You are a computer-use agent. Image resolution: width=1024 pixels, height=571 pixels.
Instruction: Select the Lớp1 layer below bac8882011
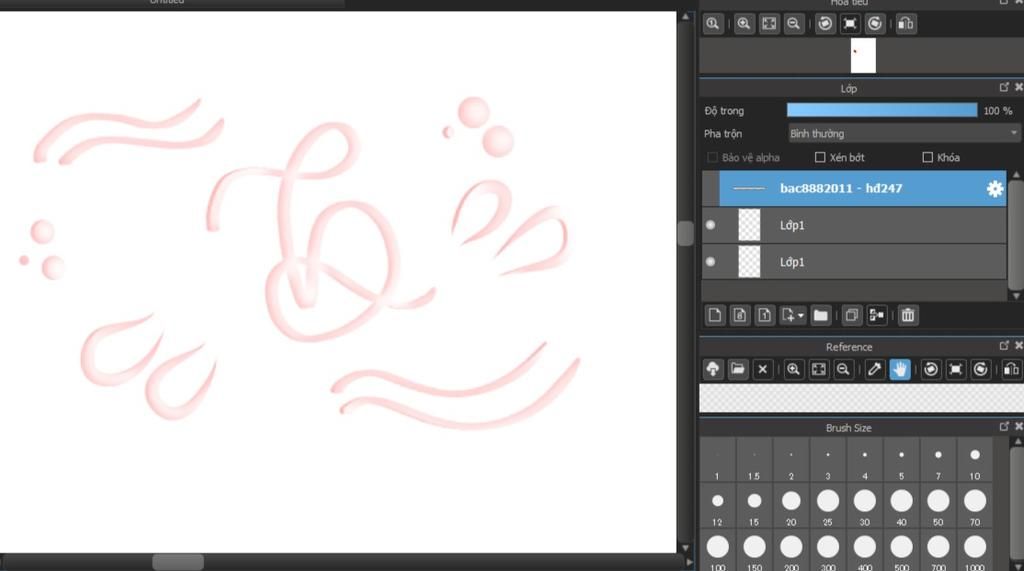pyautogui.click(x=854, y=225)
